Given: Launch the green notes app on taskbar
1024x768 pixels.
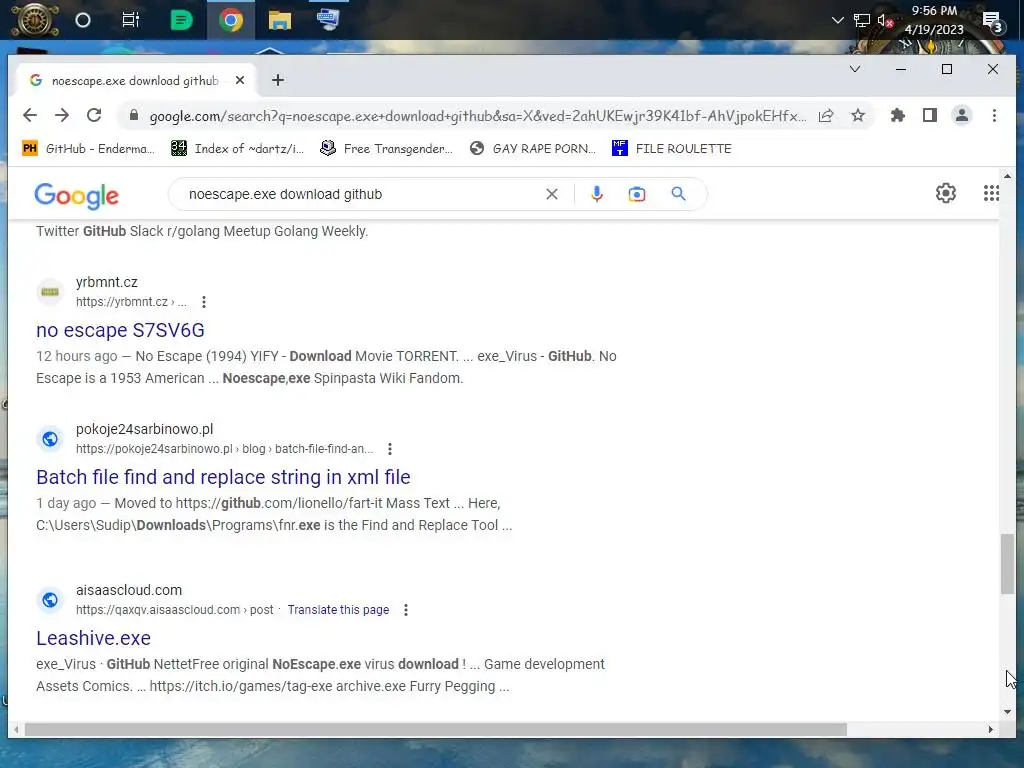Looking at the screenshot, I should tap(181, 20).
